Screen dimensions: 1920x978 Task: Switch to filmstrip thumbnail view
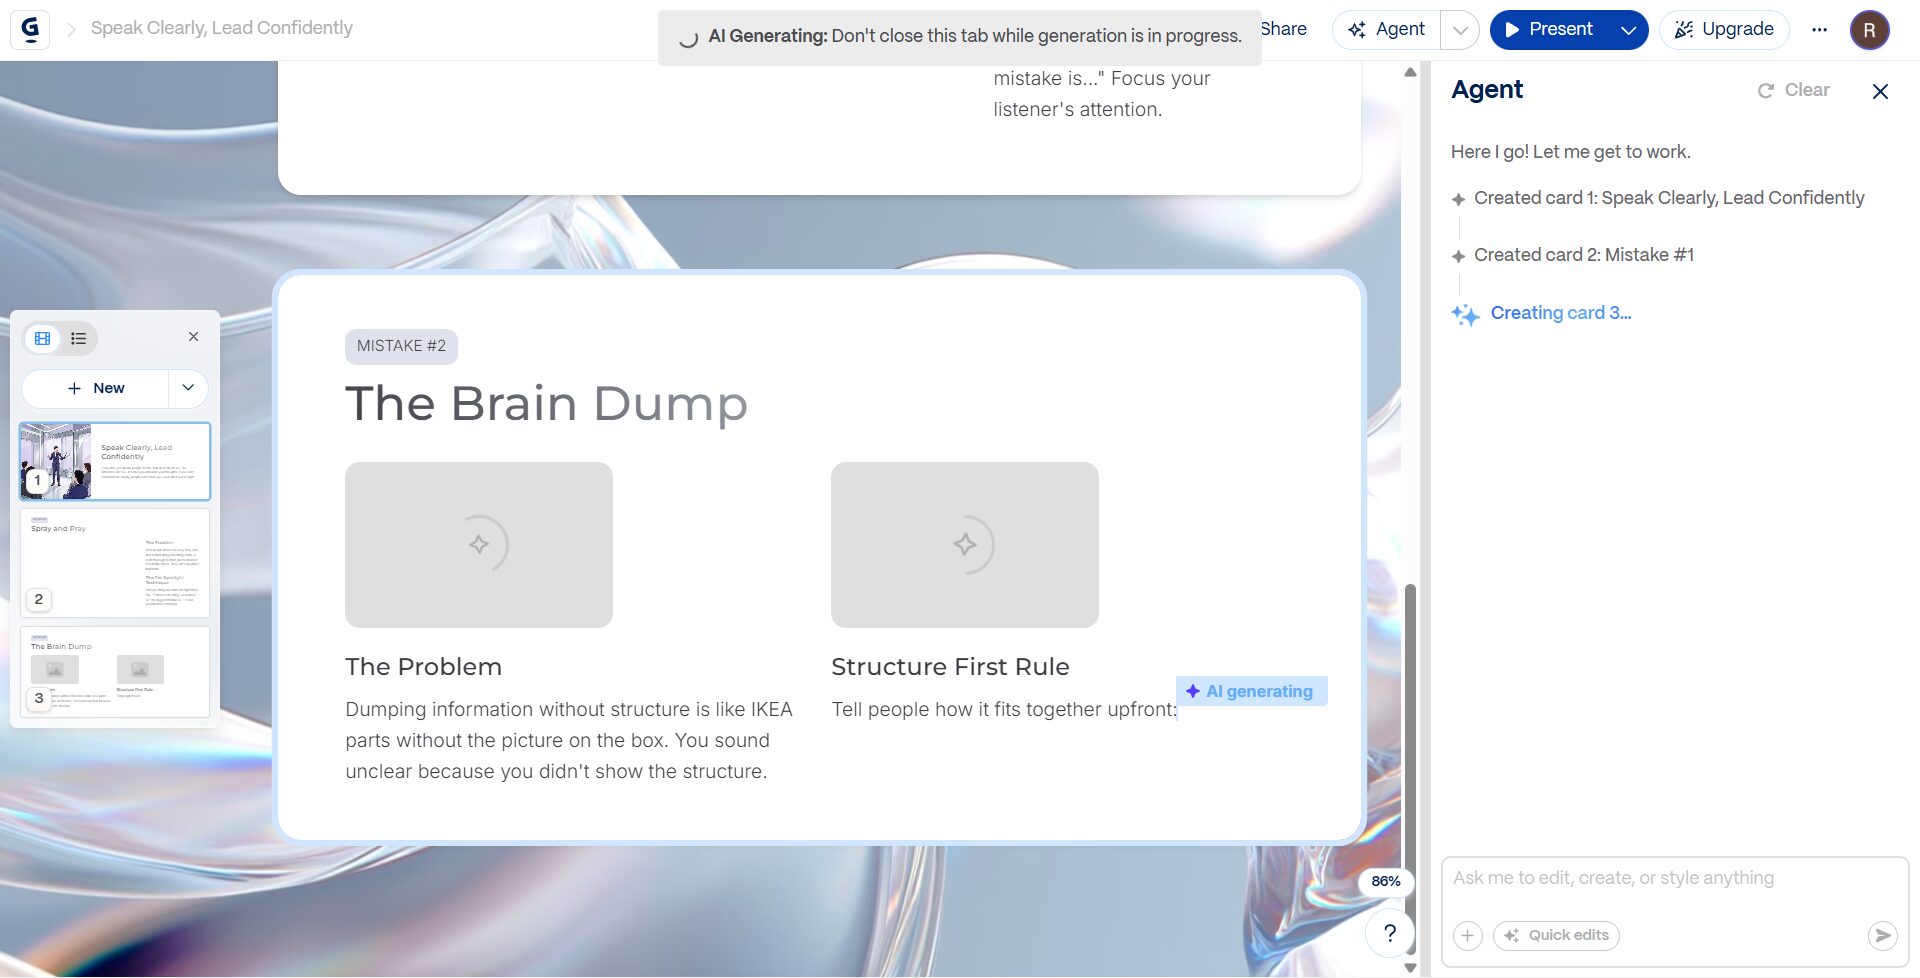point(43,339)
